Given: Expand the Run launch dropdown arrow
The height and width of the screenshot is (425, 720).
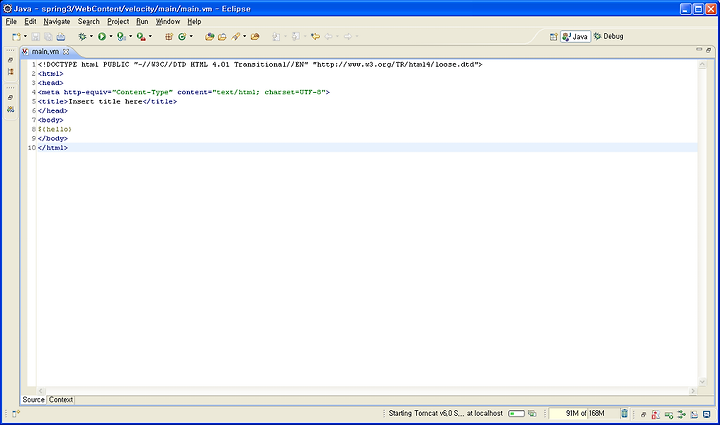Looking at the screenshot, I should tap(111, 37).
